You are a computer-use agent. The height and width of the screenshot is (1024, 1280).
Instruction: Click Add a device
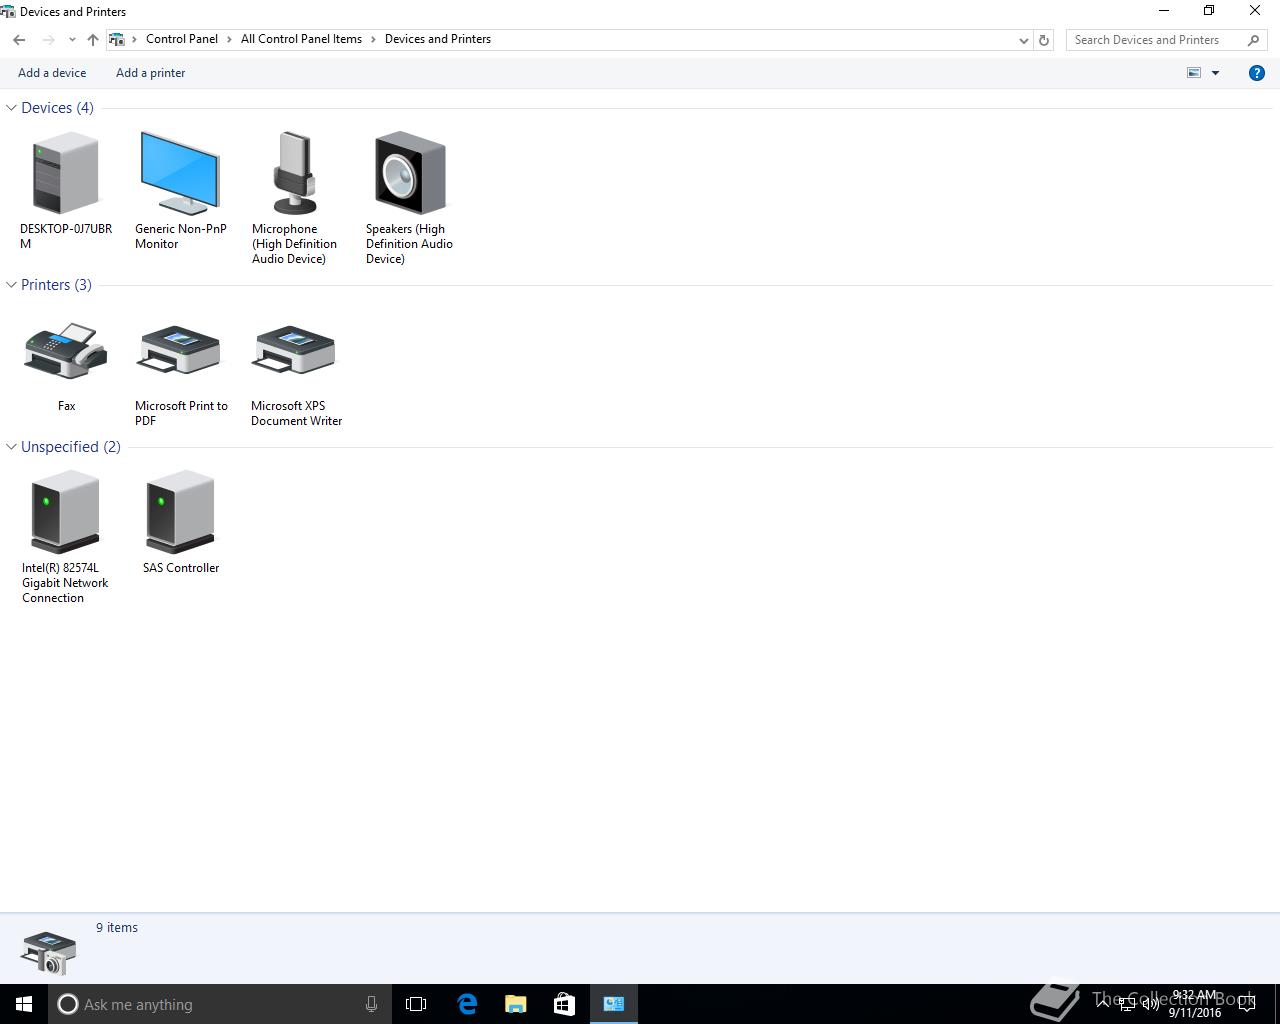(x=52, y=73)
